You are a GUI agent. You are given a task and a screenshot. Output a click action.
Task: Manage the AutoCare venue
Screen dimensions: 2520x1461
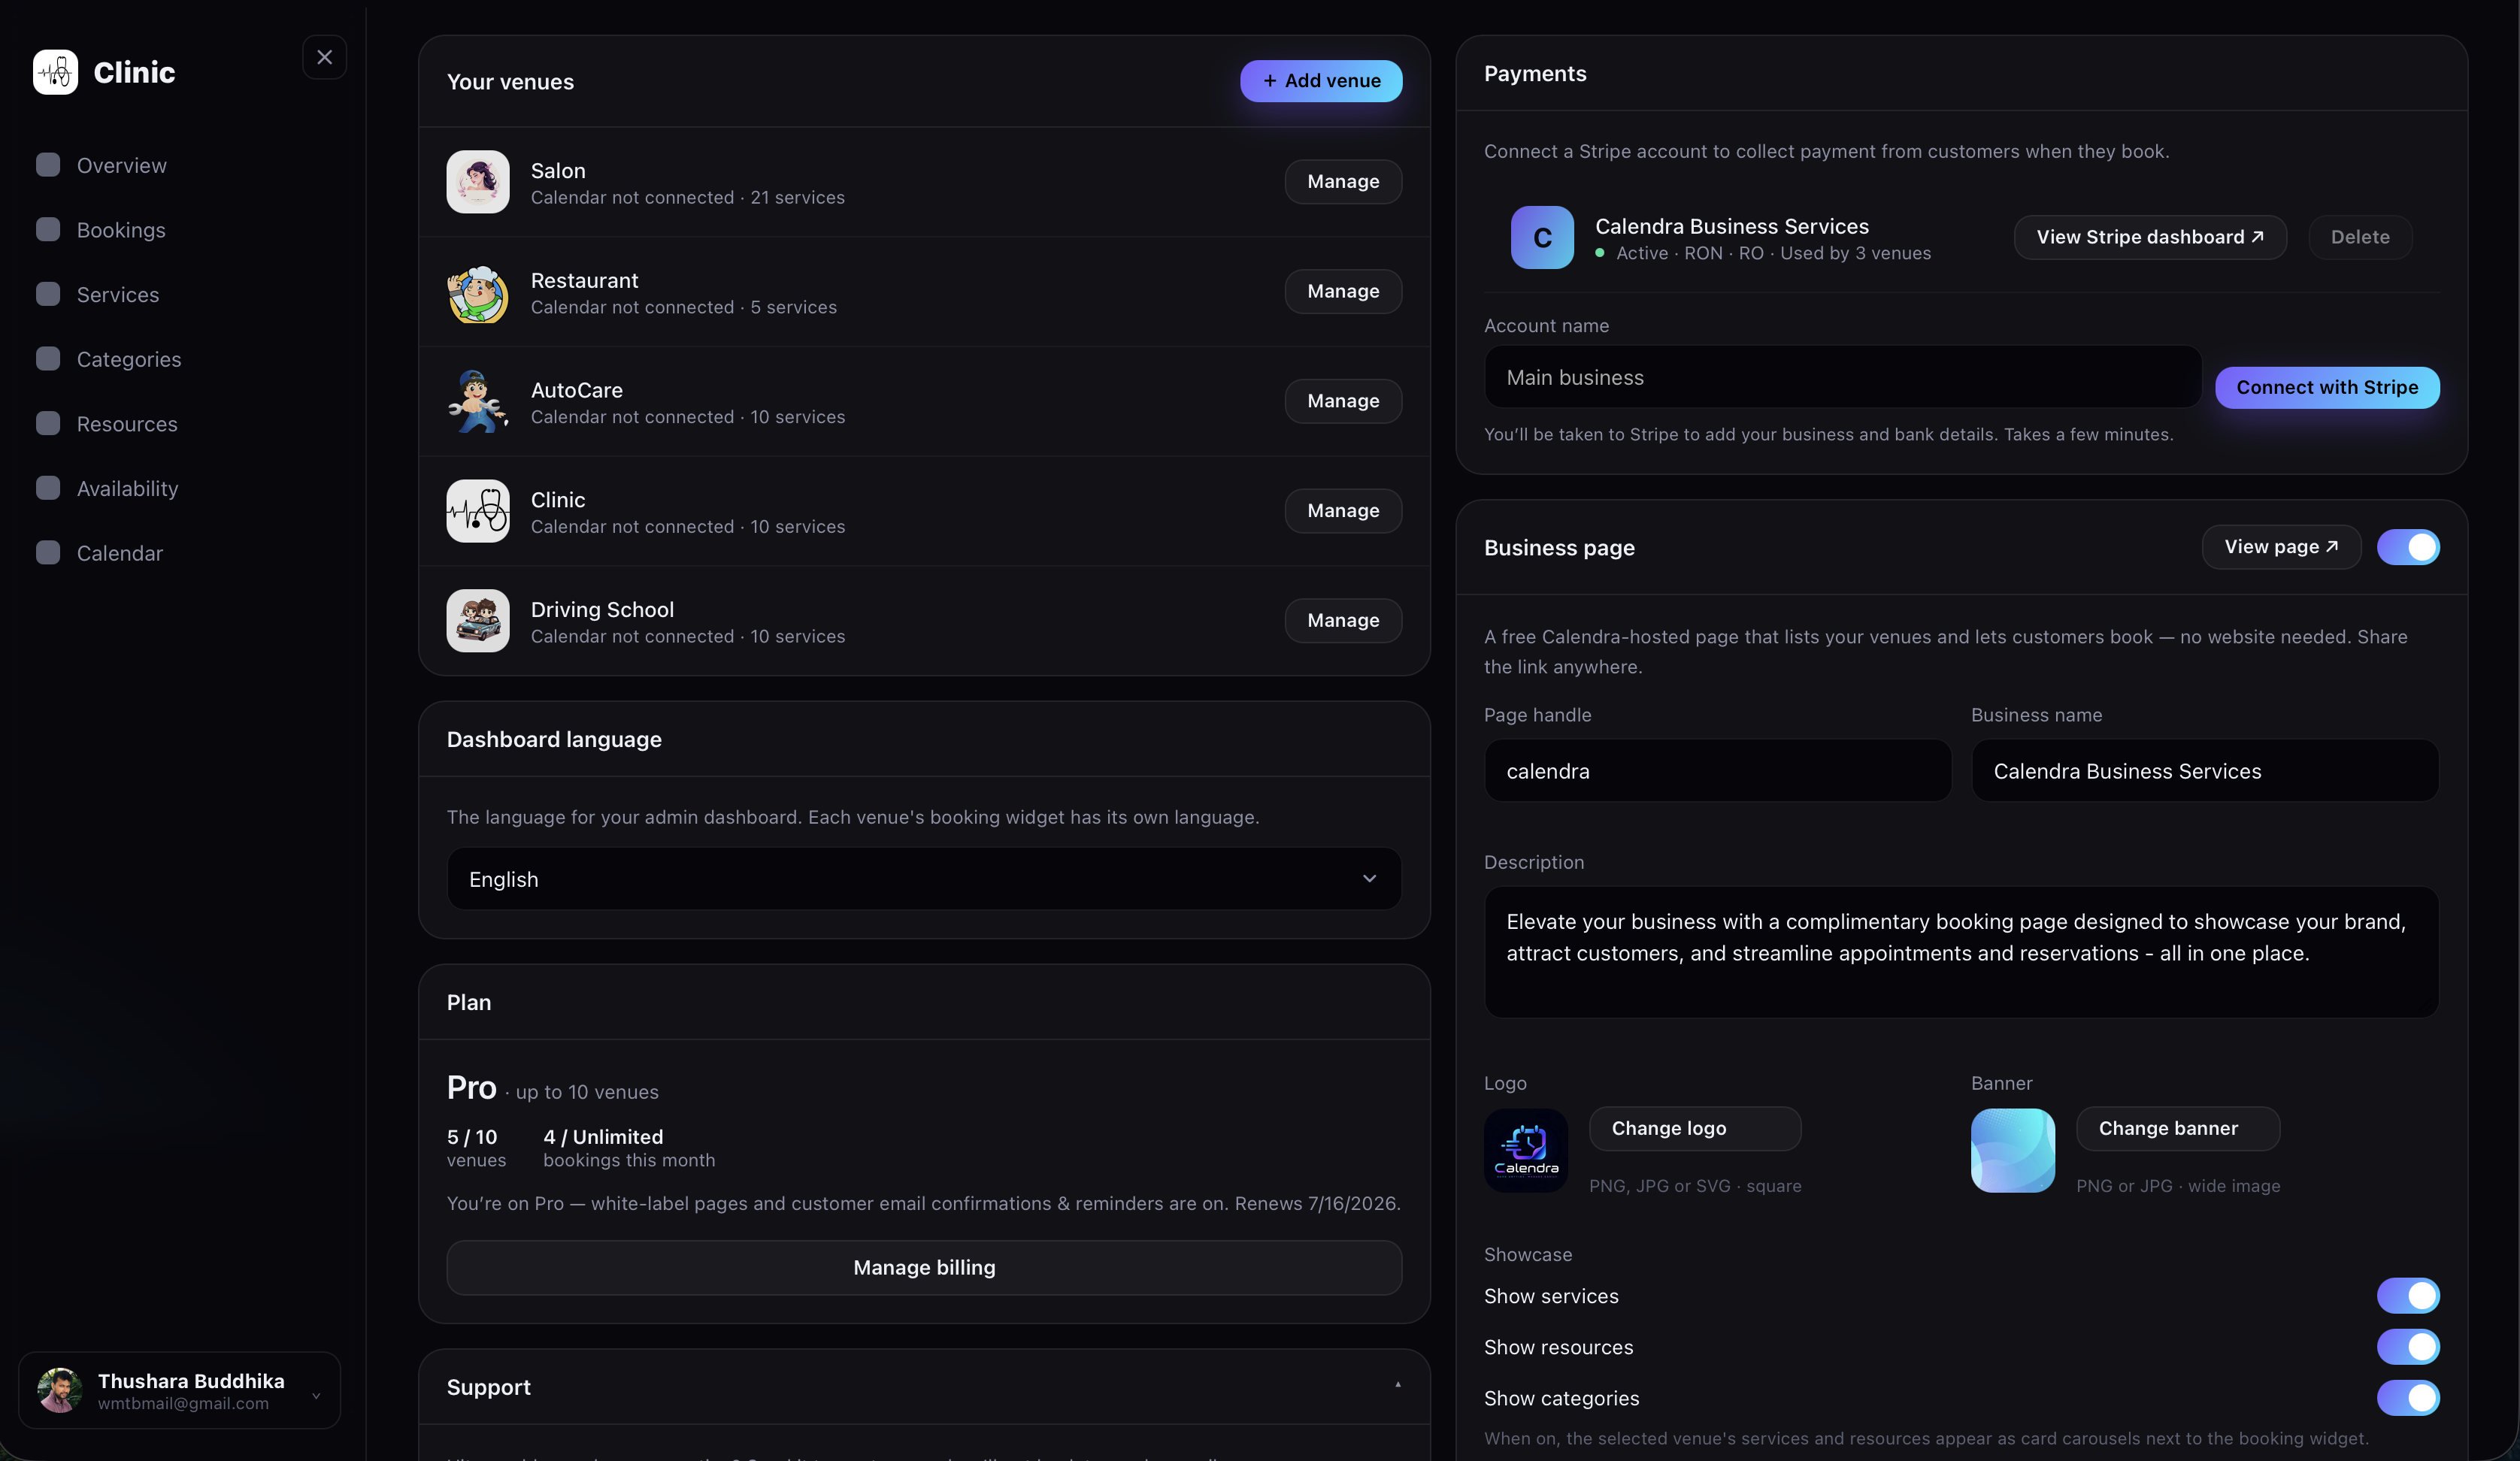pos(1343,401)
